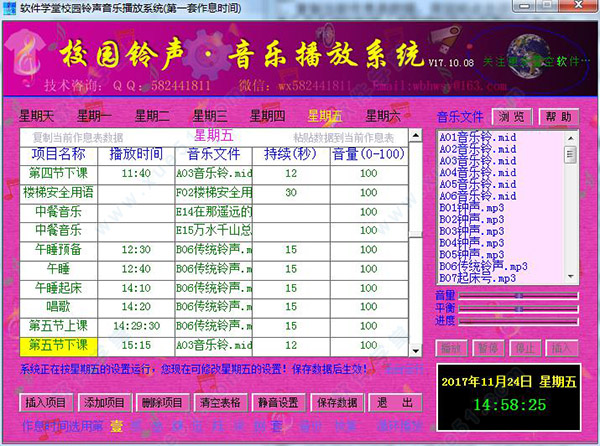The image size is (600, 446).
Task: Switch to the 星期一 tab
Action: [x=94, y=116]
